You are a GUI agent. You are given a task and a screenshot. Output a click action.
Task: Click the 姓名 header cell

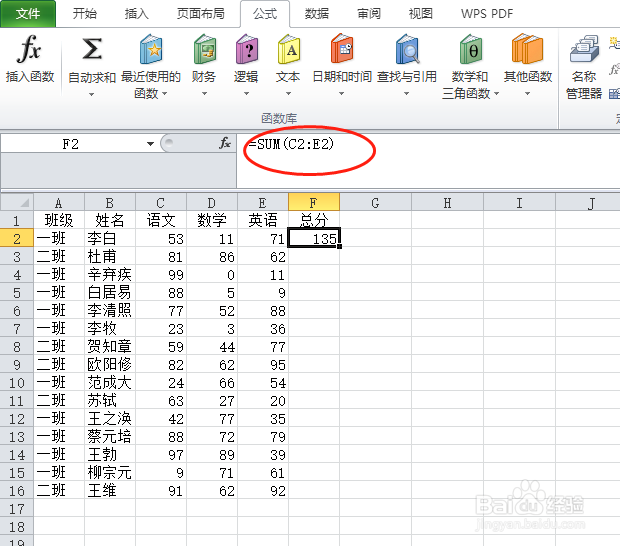coord(110,220)
